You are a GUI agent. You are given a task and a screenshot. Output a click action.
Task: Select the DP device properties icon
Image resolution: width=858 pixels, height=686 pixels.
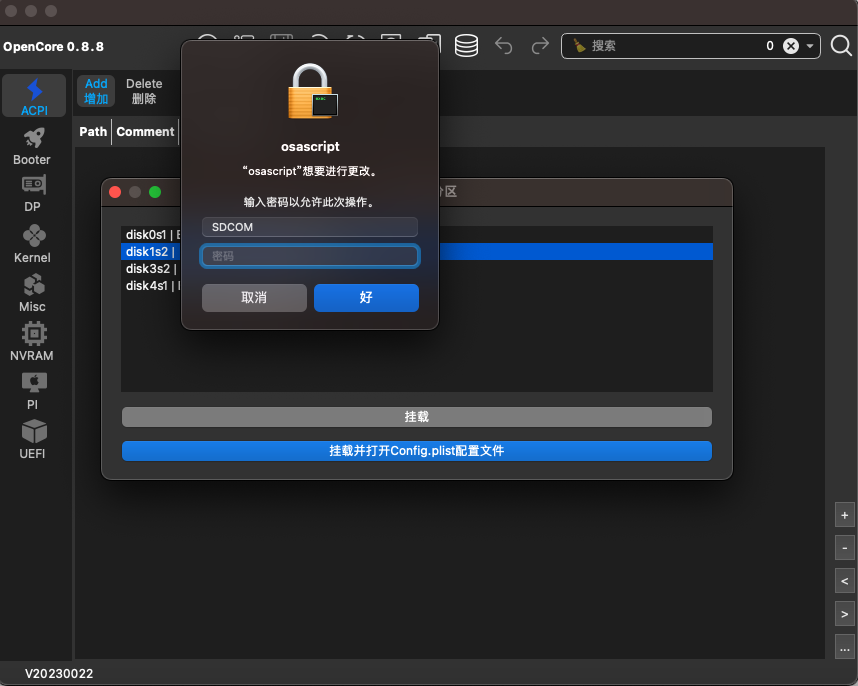(33, 194)
